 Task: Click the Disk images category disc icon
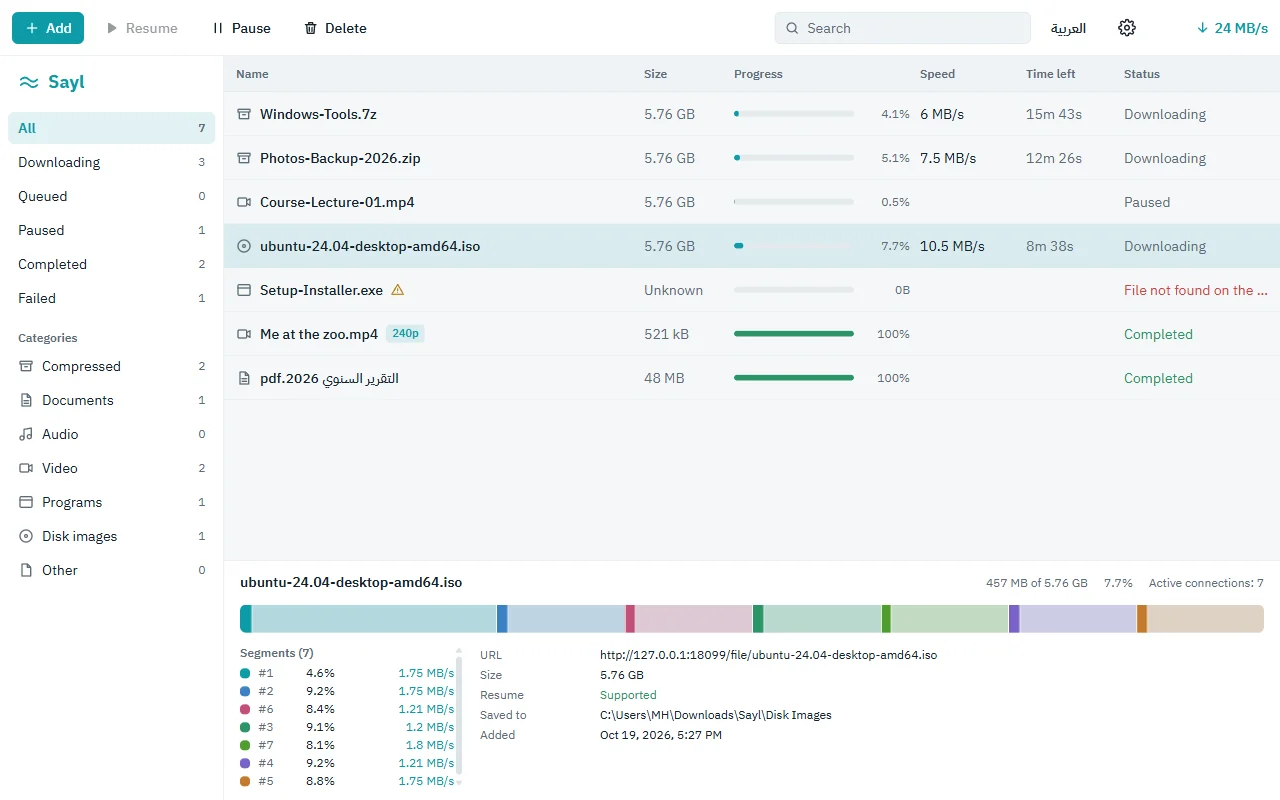click(26, 536)
